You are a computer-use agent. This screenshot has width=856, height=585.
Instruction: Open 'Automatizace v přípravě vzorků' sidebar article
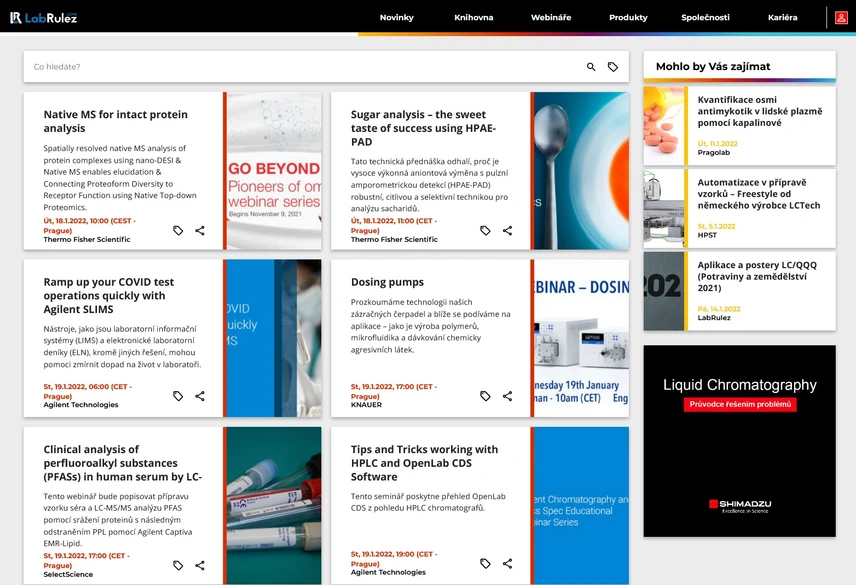pos(759,194)
